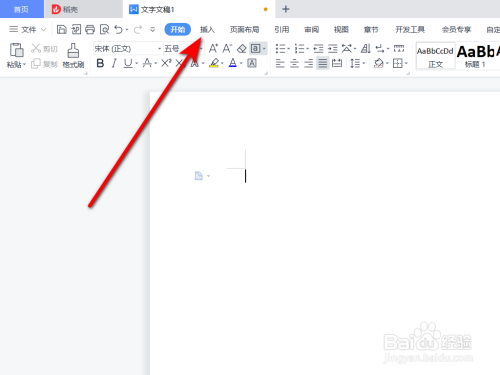Apply the 标题 1 style
Image resolution: width=500 pixels, height=375 pixels.
(x=477, y=56)
